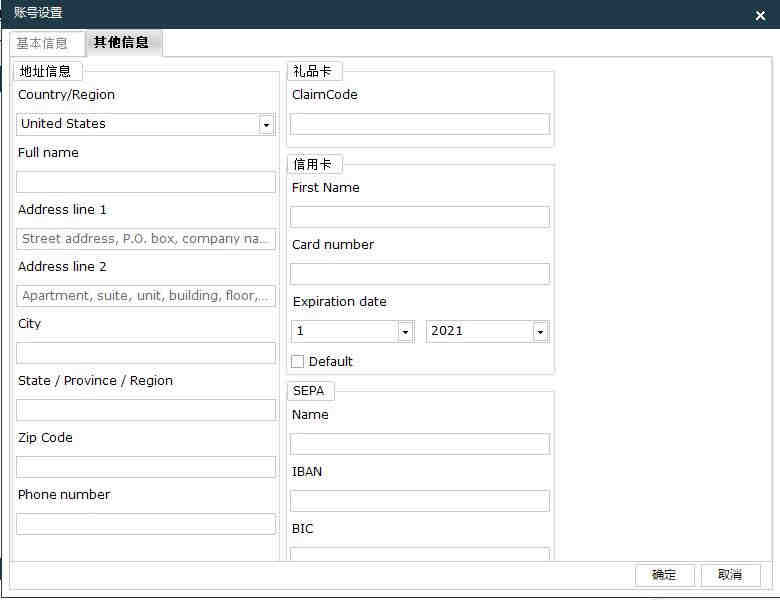The image size is (780, 600).
Task: Switch to the 基本信息 tab
Action: coord(47,44)
